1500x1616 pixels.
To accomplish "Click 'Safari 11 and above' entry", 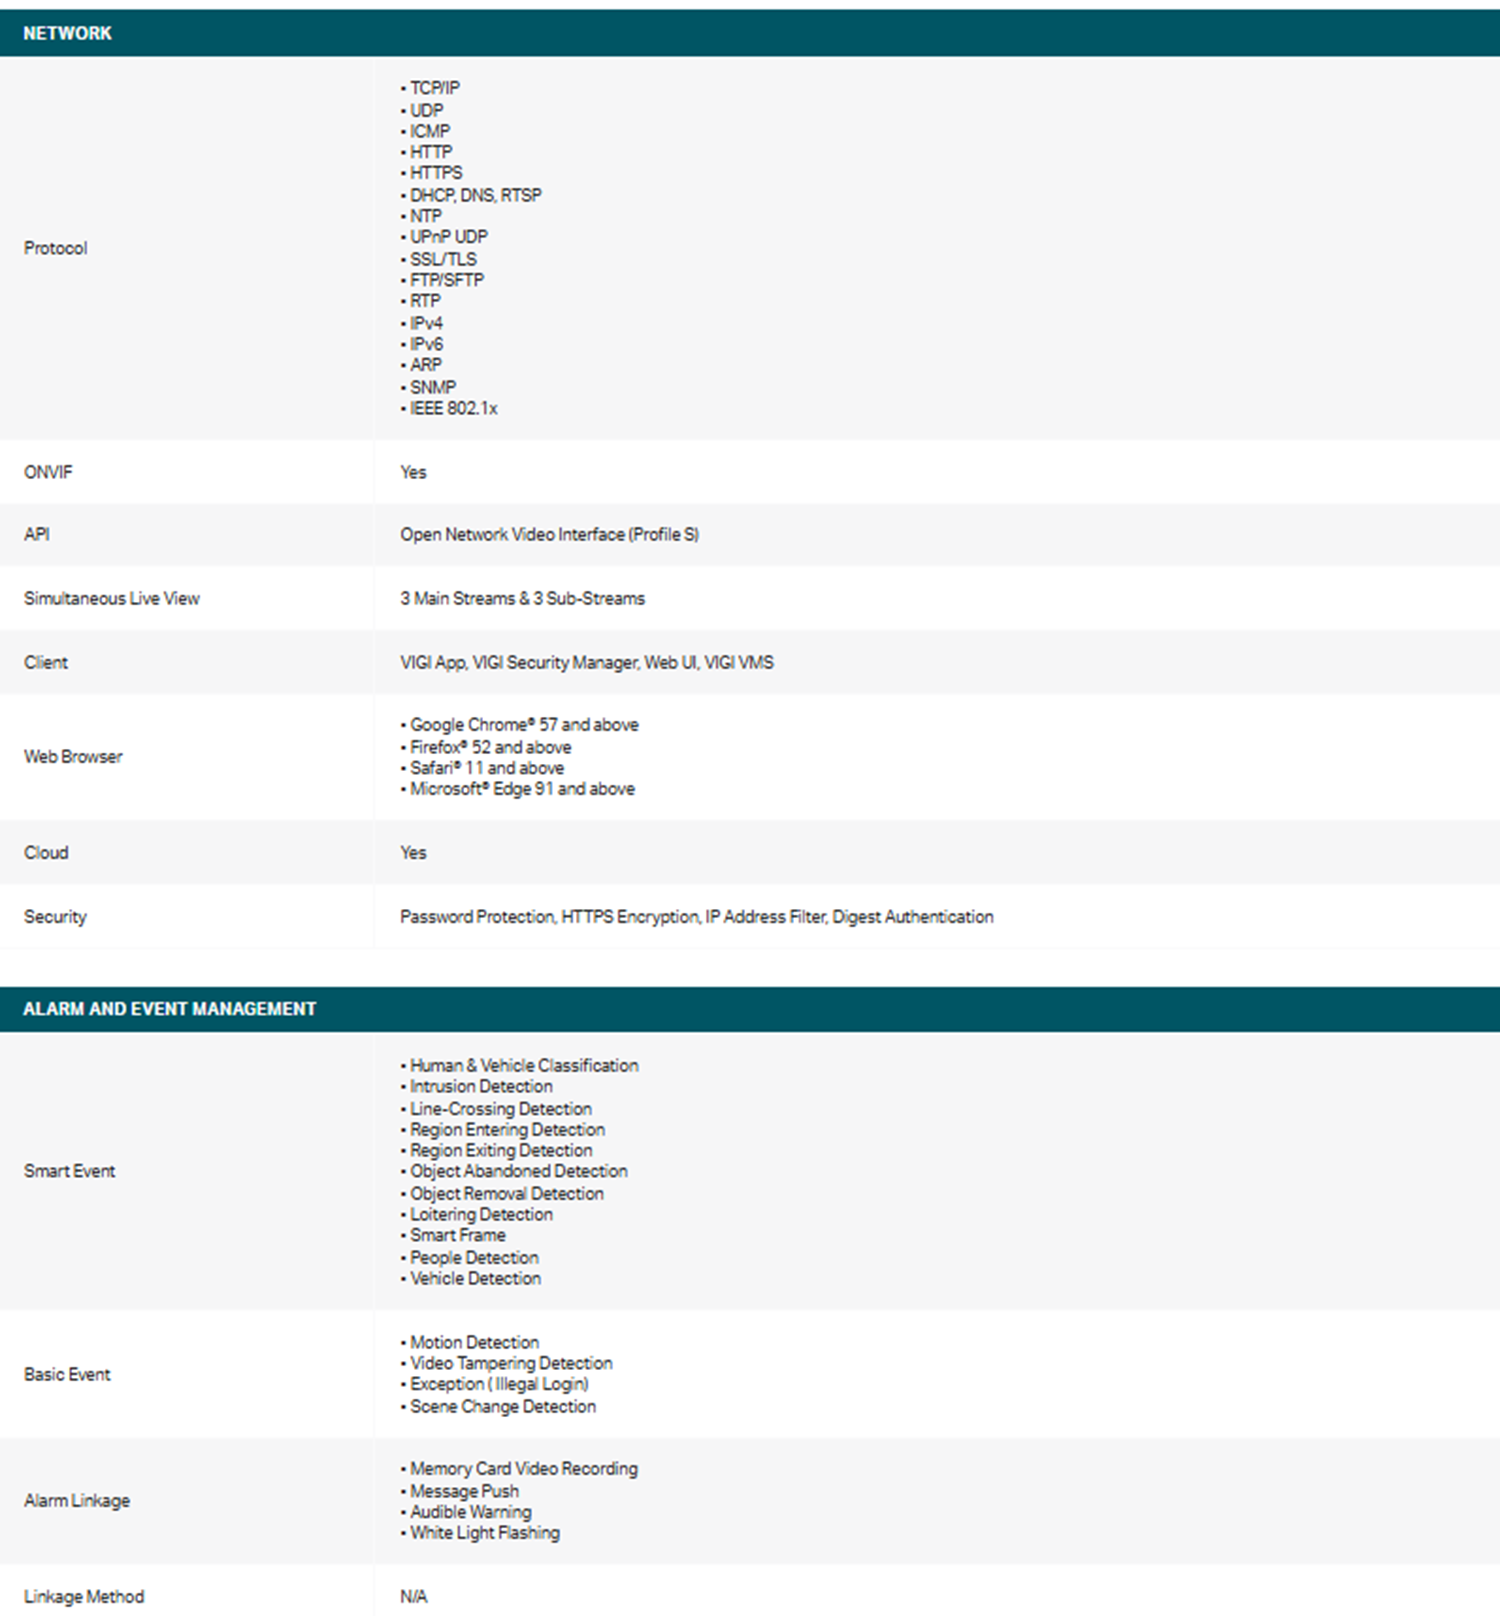I will [487, 768].
